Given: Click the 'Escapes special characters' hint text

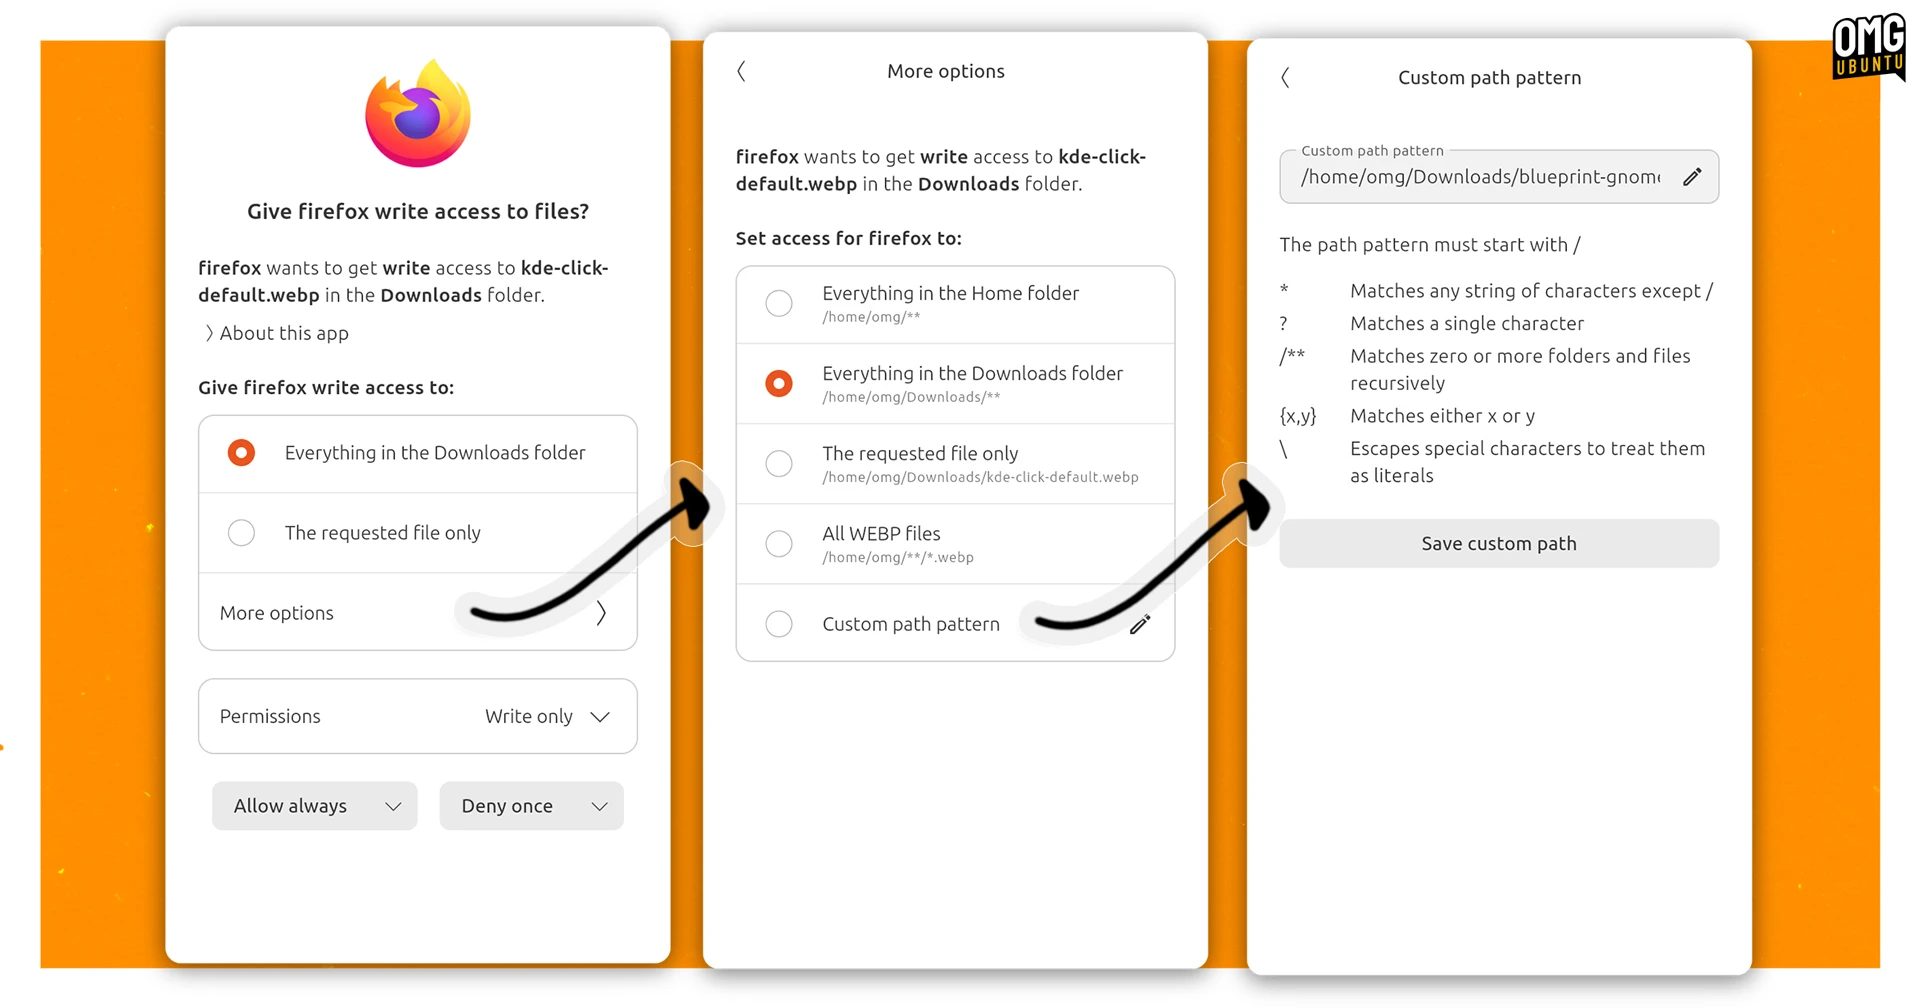Looking at the screenshot, I should click(1527, 462).
